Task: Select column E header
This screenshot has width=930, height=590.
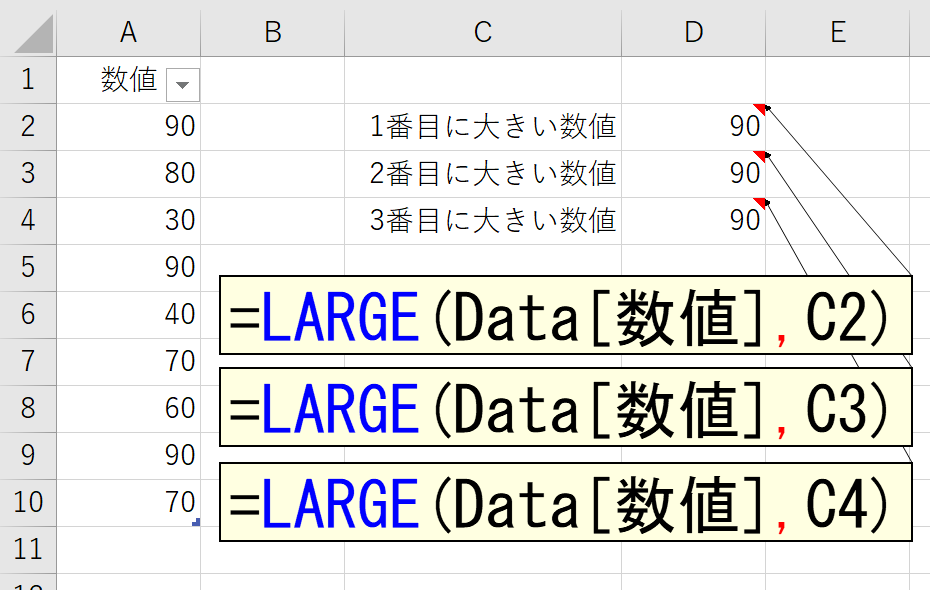Action: [837, 32]
